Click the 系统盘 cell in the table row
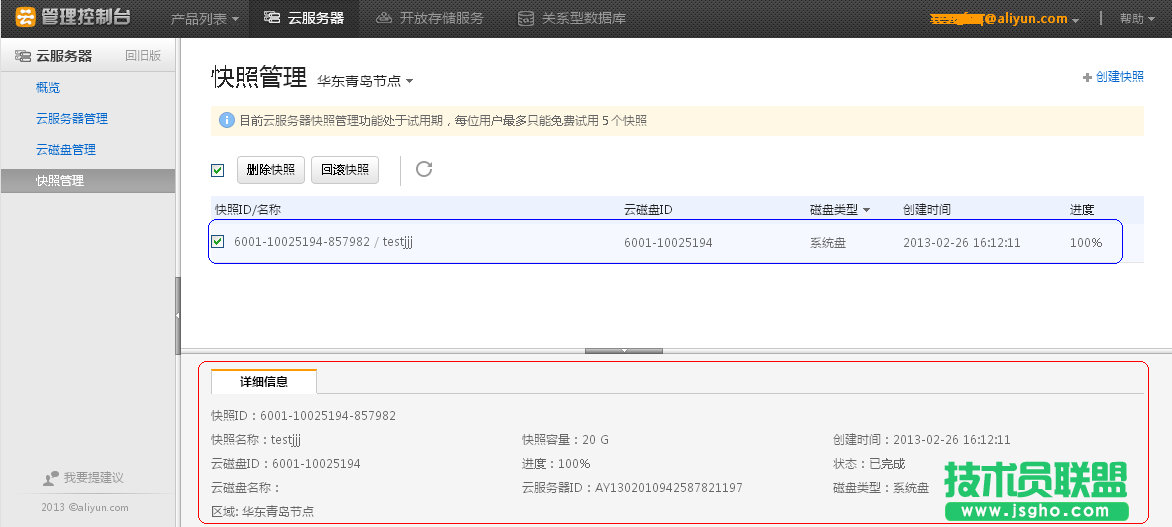This screenshot has height=527, width=1172. tap(827, 243)
